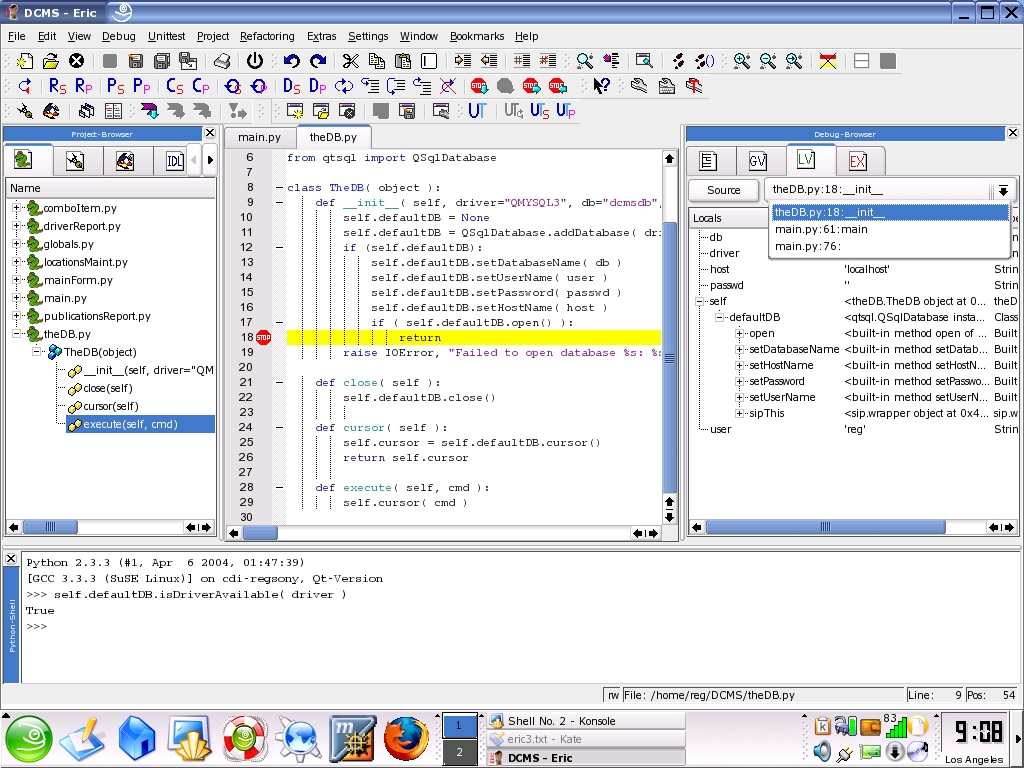Click the Source button in Debug-Browser
The height and width of the screenshot is (768, 1024).
[724, 190]
